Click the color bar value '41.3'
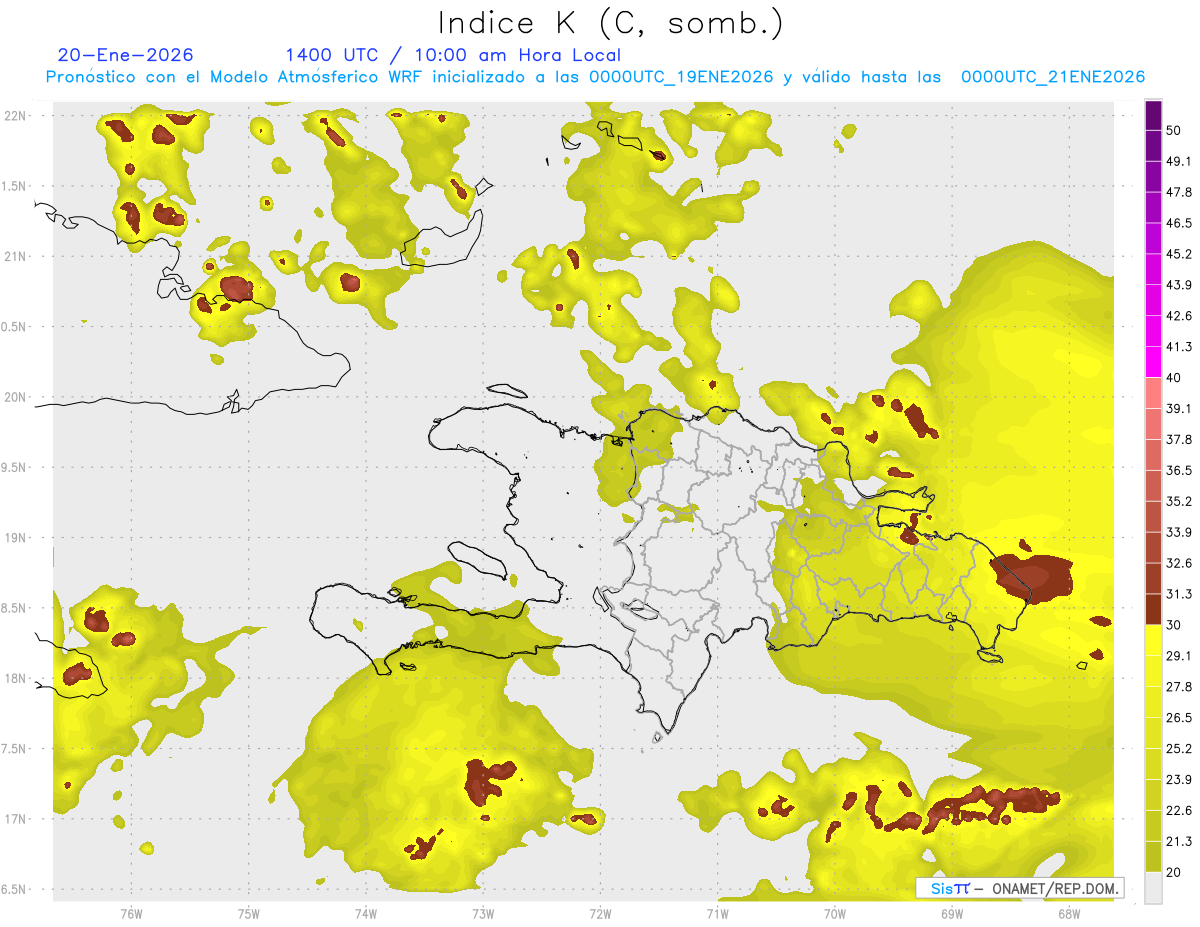 pos(1179,347)
